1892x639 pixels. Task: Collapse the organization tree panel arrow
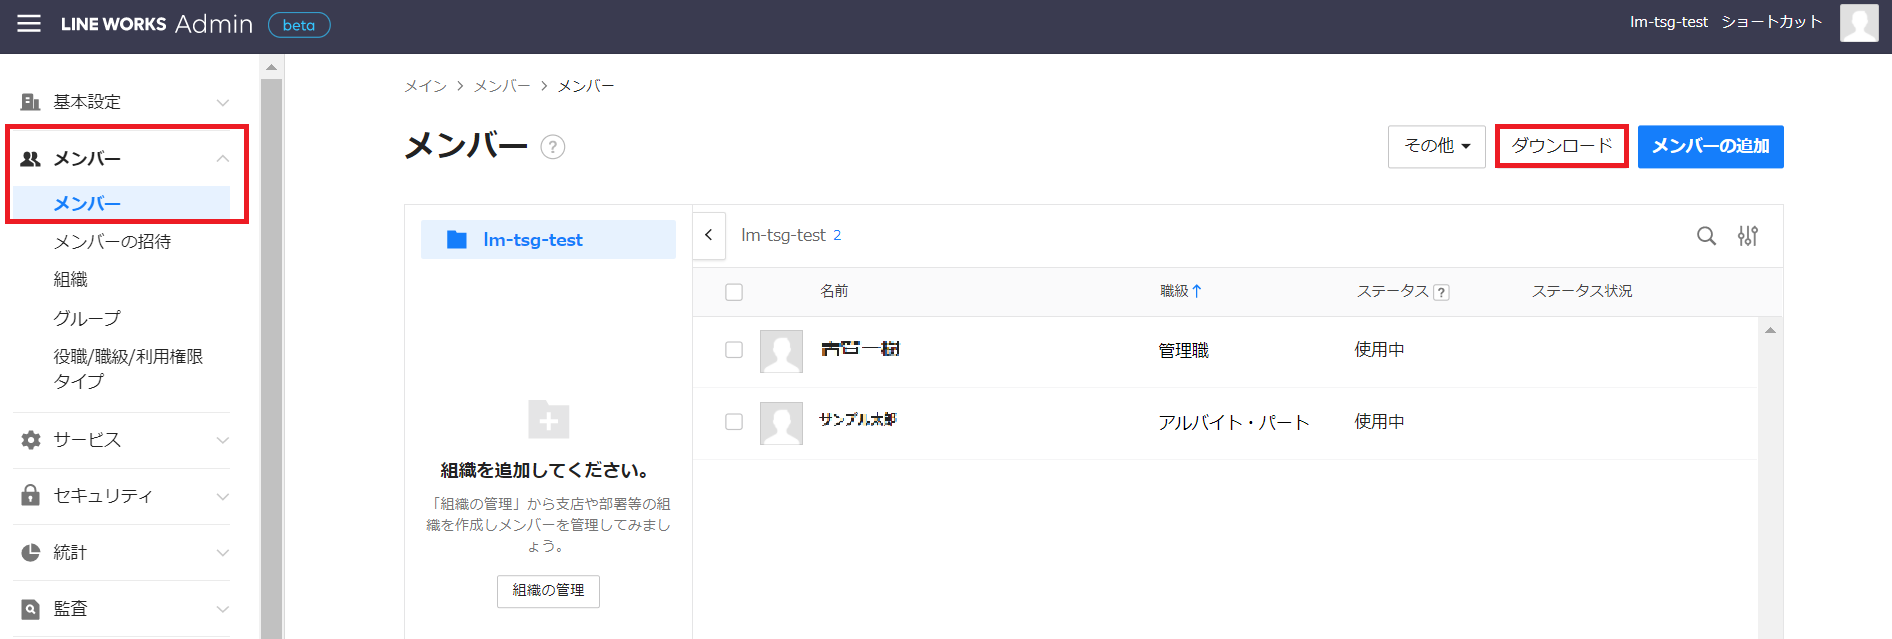pyautogui.click(x=709, y=235)
